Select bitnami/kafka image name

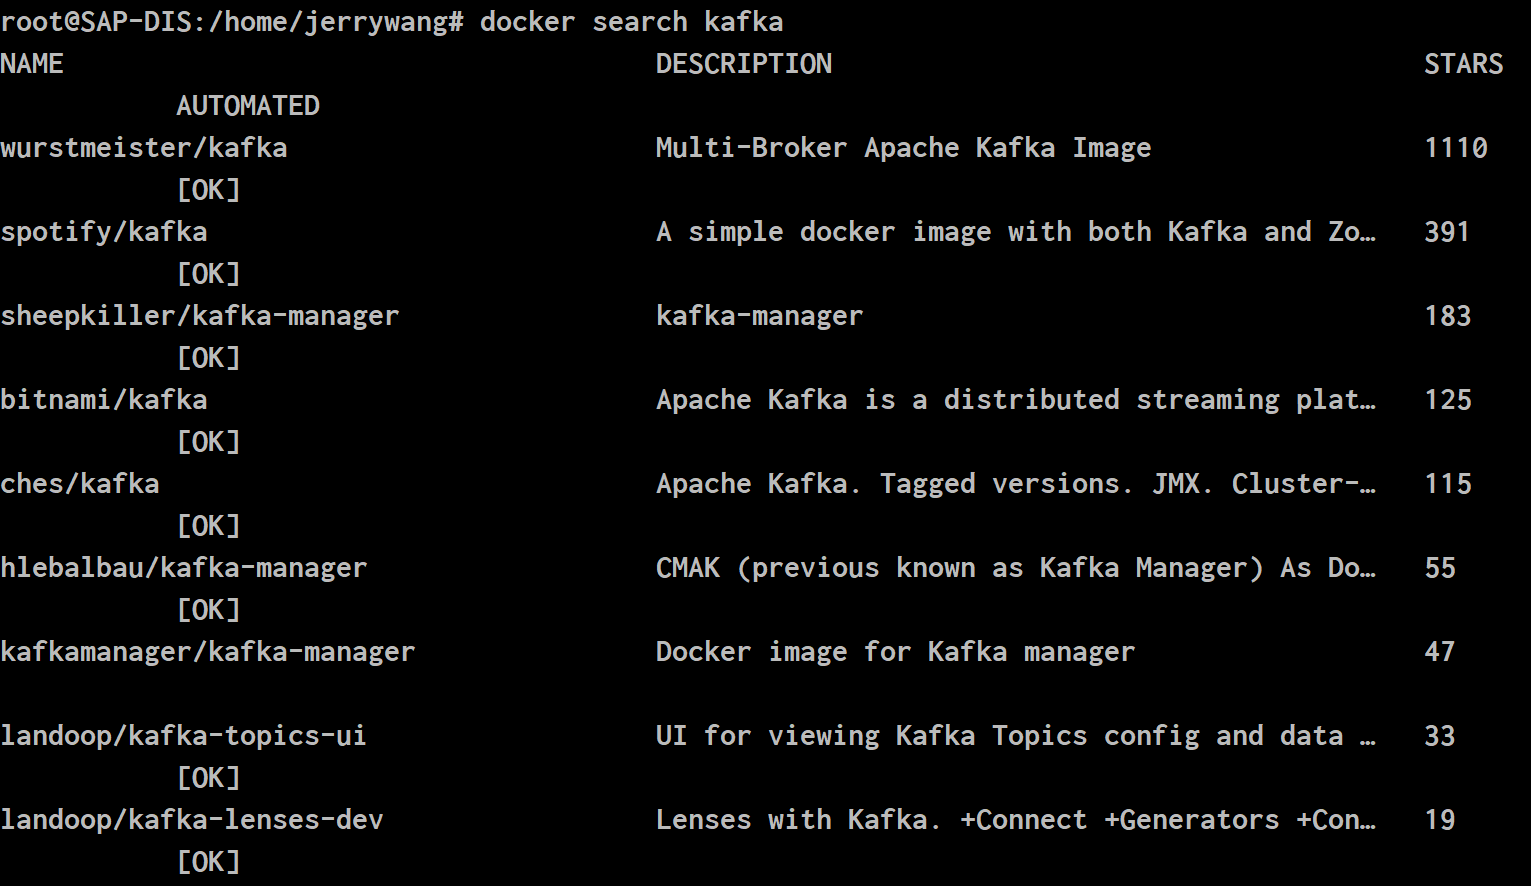coord(104,400)
